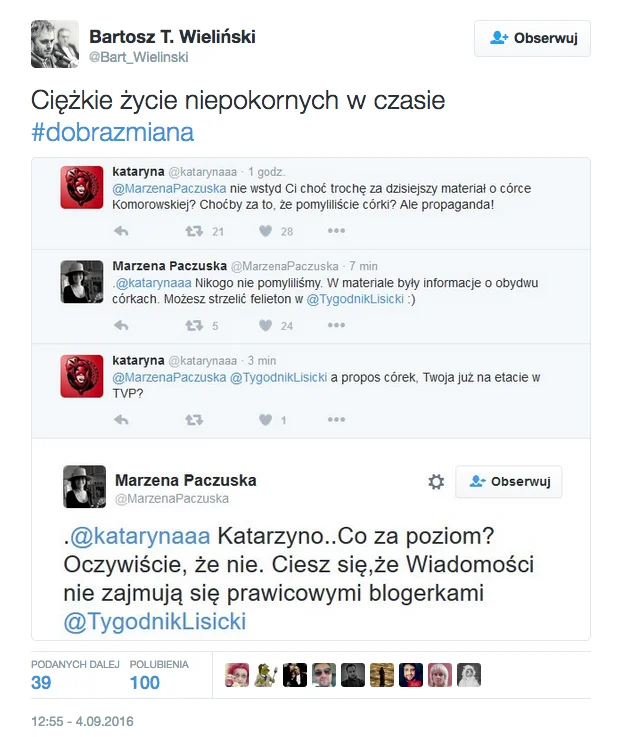Reply to katarynaaa's first tweet
The width and height of the screenshot is (629, 737).
[121, 231]
